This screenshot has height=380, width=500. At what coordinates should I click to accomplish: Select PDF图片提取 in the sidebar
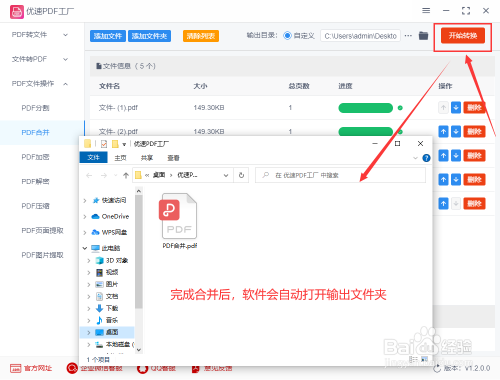pos(42,255)
